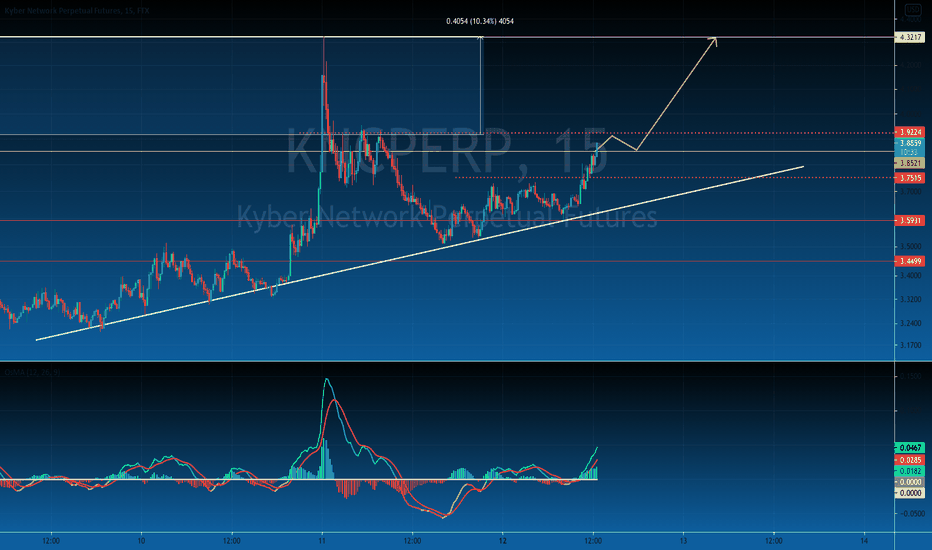
Task: Select the red 0.0285 signal value label
Action: tap(909, 460)
